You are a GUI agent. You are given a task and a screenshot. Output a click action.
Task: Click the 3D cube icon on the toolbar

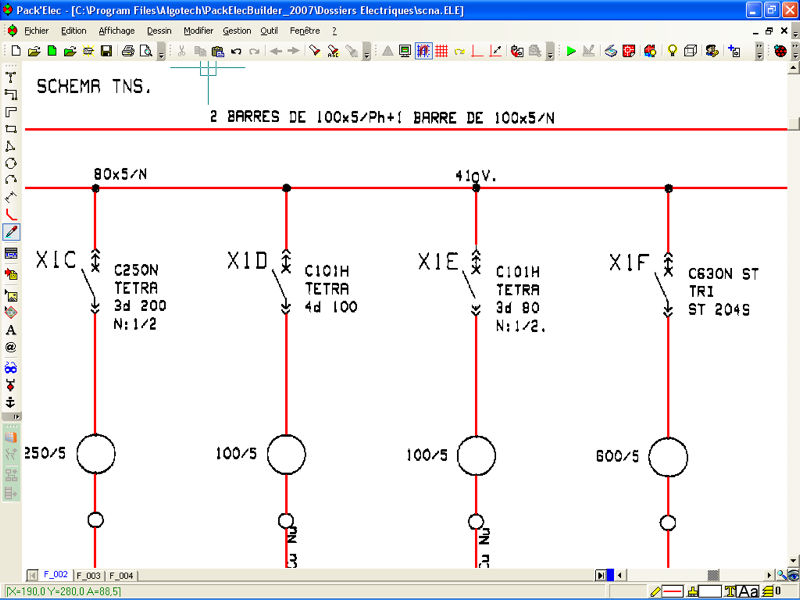(x=690, y=50)
